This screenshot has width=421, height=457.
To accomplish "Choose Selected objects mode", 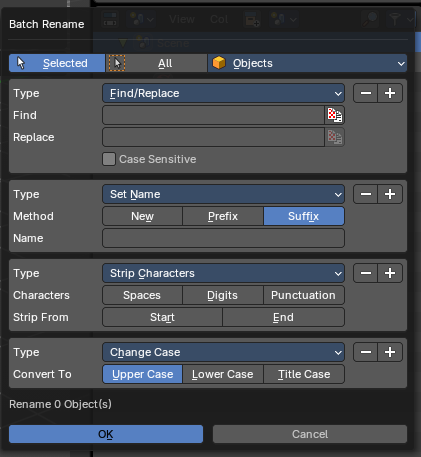I will coord(57,63).
